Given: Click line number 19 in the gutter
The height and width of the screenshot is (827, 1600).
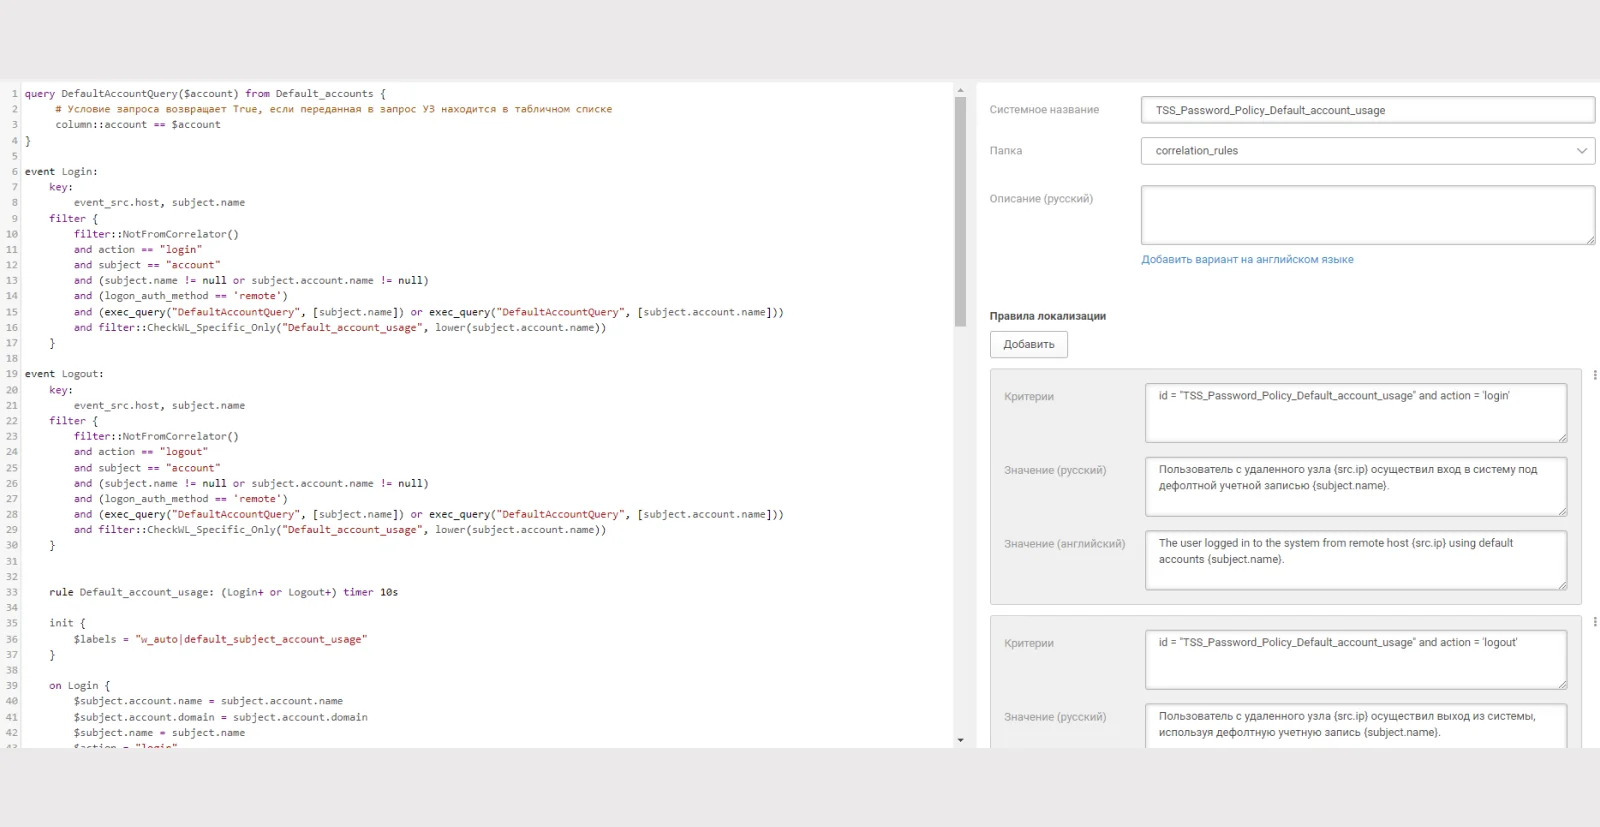Looking at the screenshot, I should point(11,374).
